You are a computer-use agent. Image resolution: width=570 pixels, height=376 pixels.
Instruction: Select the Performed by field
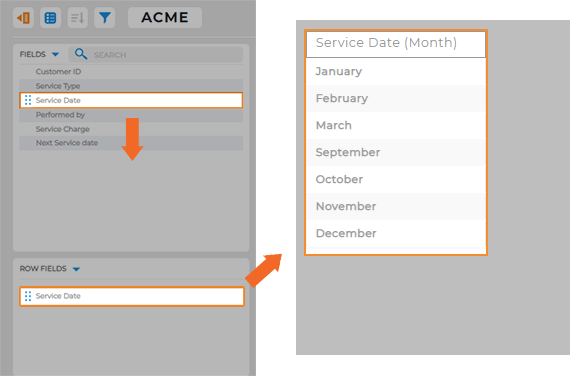click(x=131, y=115)
